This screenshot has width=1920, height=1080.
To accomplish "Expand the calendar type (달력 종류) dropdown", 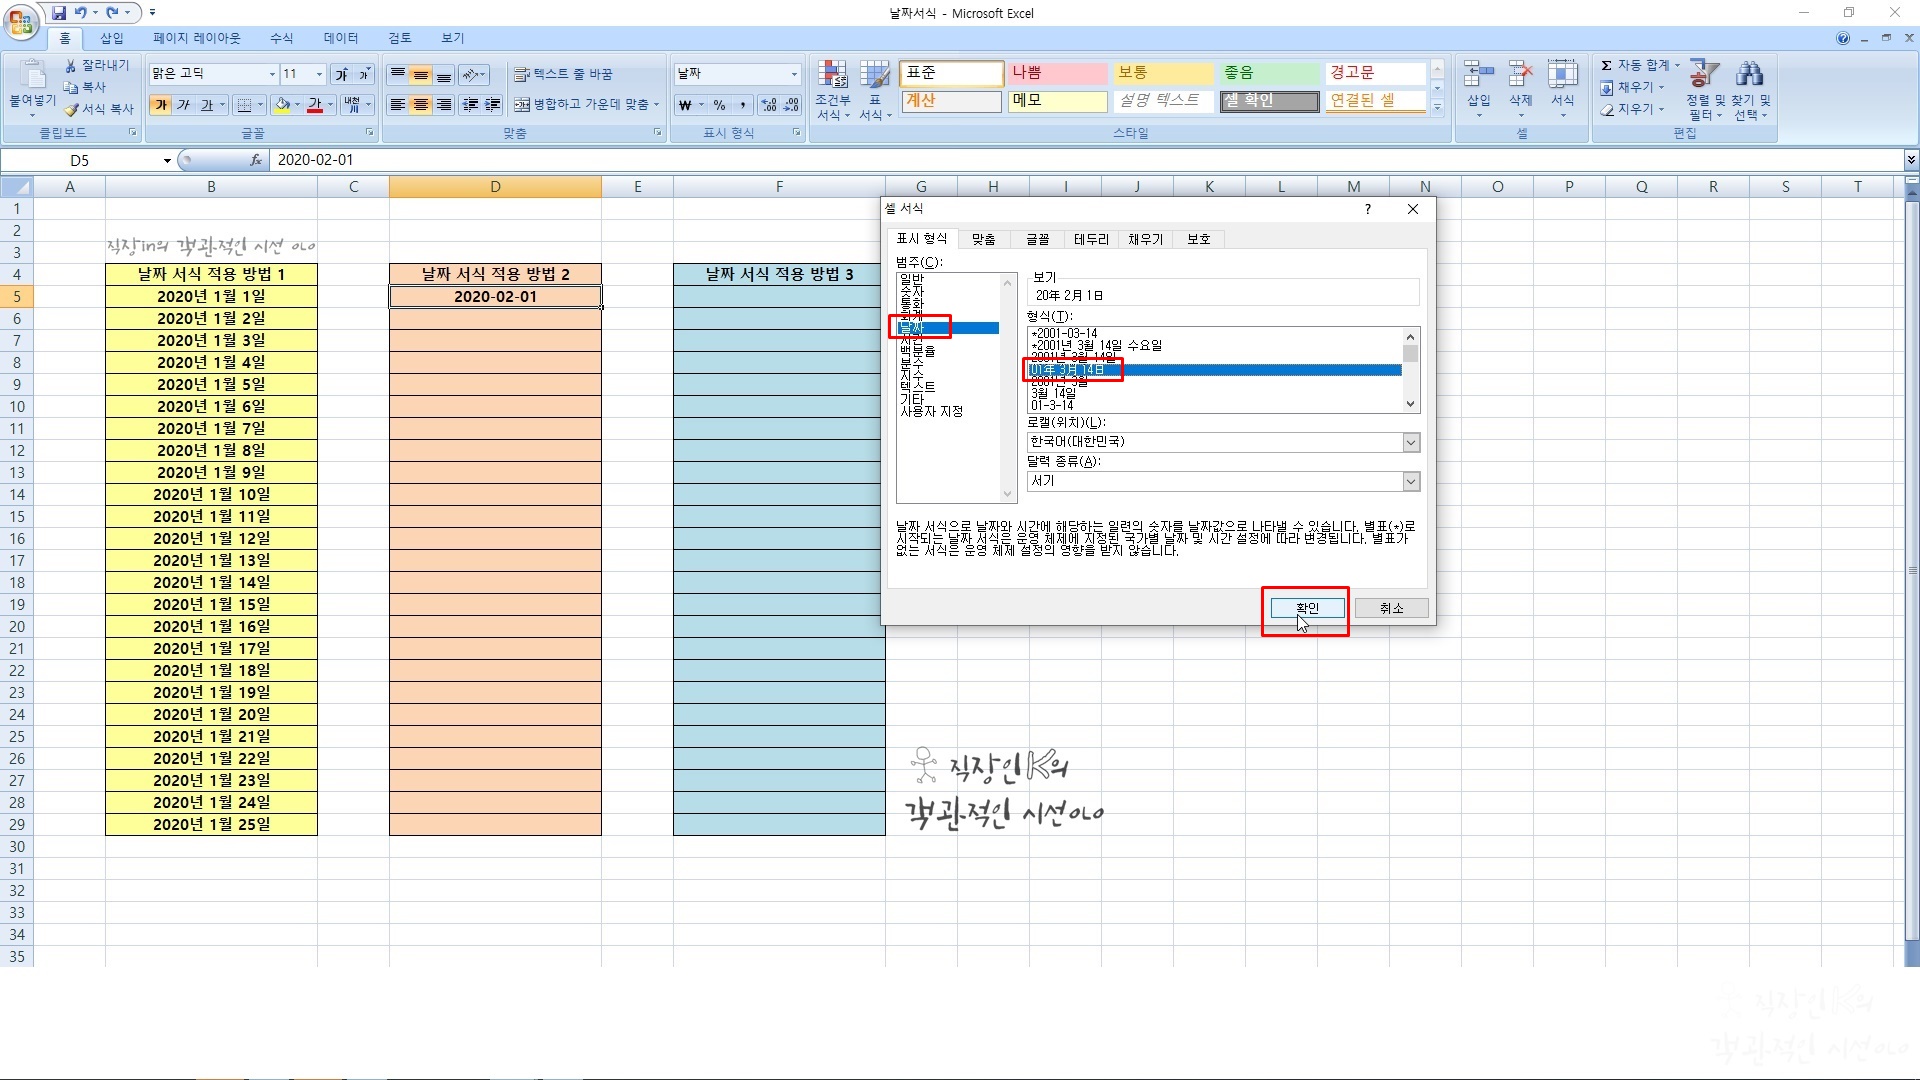I will point(1410,482).
